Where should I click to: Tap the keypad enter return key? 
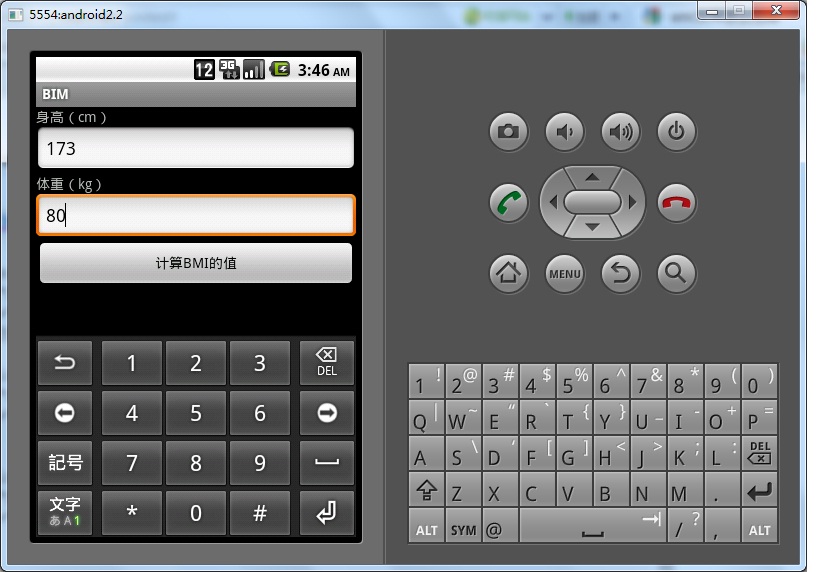click(327, 513)
